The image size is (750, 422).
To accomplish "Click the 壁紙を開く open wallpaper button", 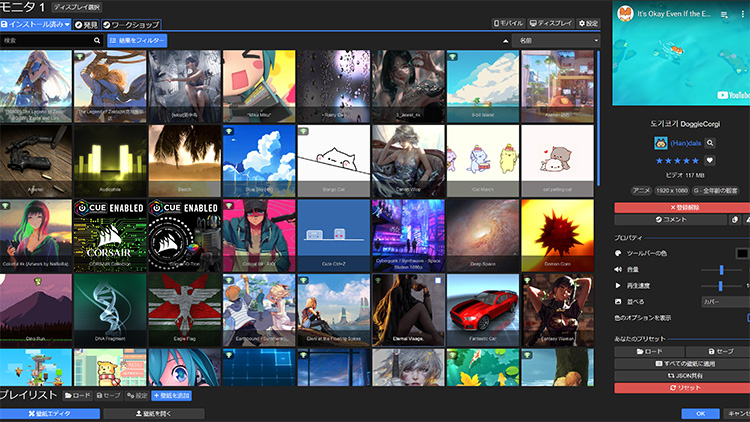I will click(x=154, y=413).
